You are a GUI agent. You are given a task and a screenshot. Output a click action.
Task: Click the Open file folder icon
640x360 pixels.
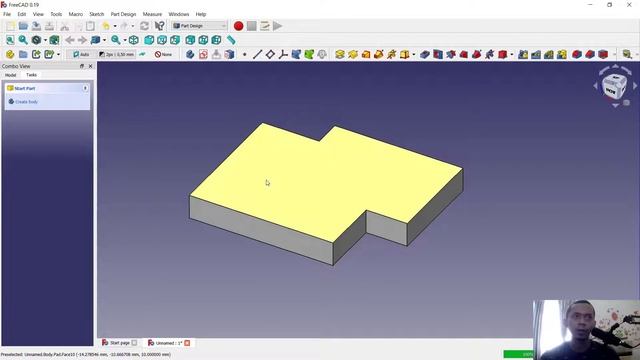pos(23,26)
